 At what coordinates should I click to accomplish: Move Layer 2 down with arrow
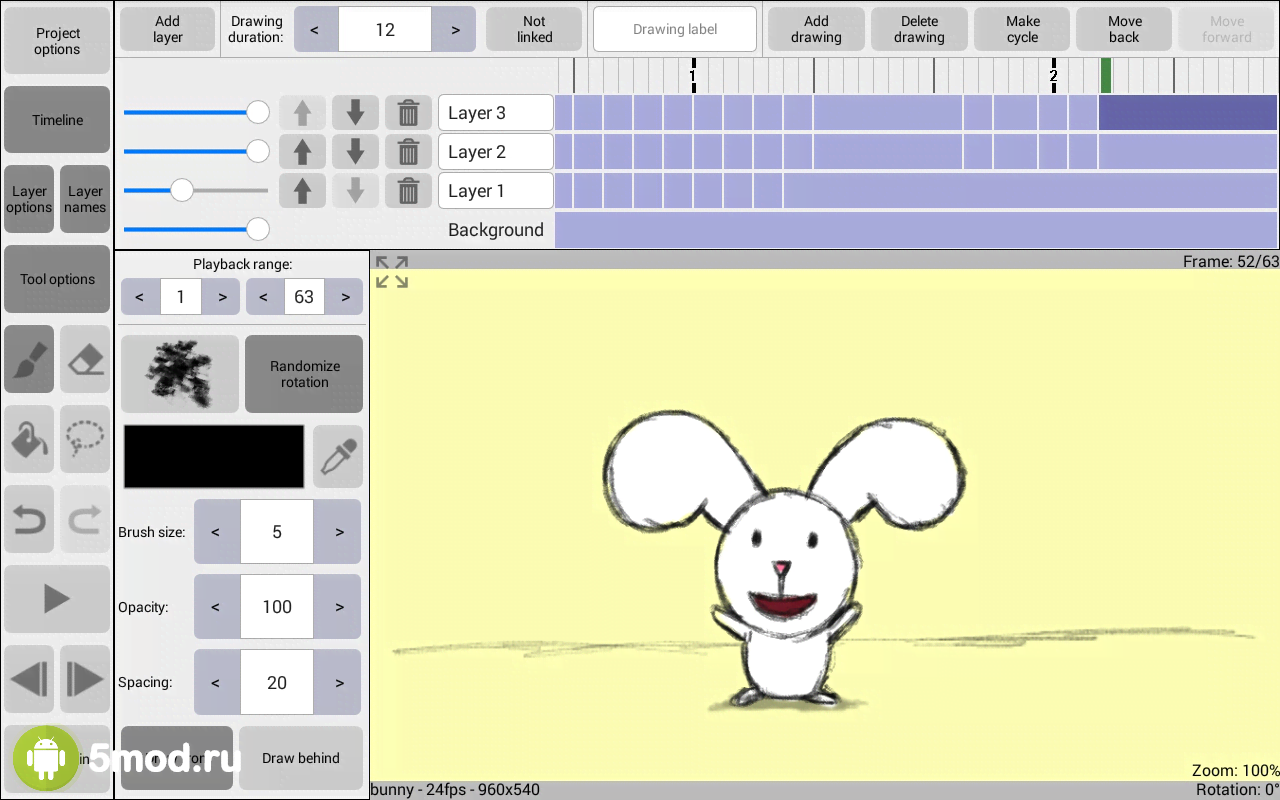pos(355,152)
